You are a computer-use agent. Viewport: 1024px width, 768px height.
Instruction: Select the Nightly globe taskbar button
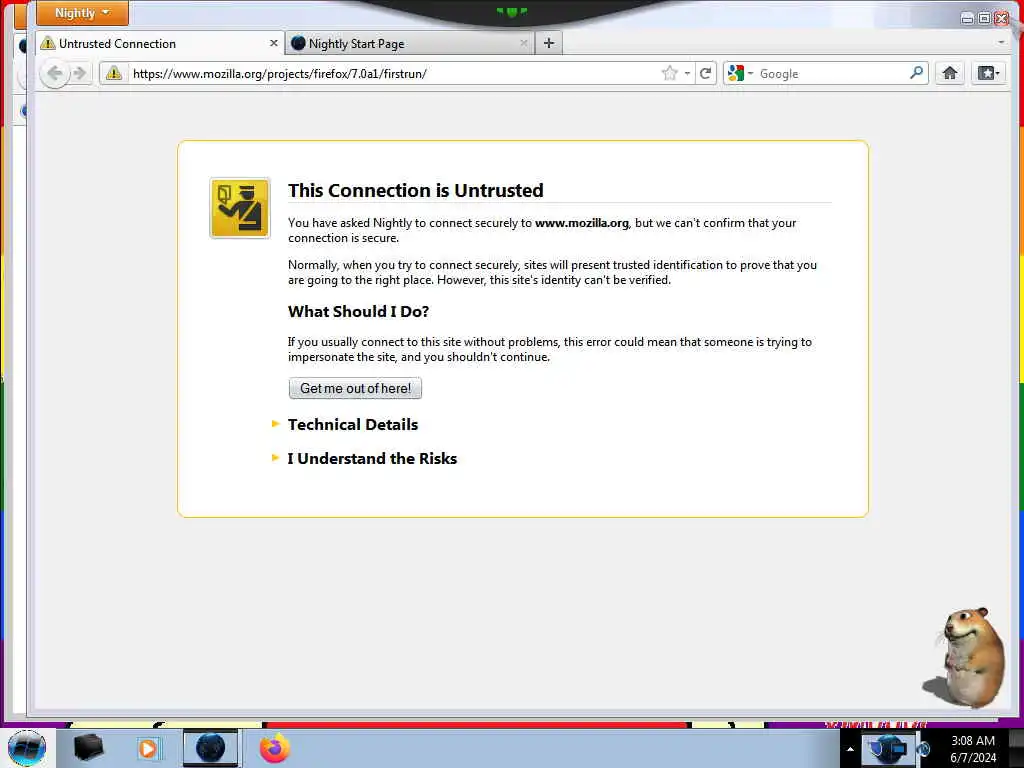(210, 748)
